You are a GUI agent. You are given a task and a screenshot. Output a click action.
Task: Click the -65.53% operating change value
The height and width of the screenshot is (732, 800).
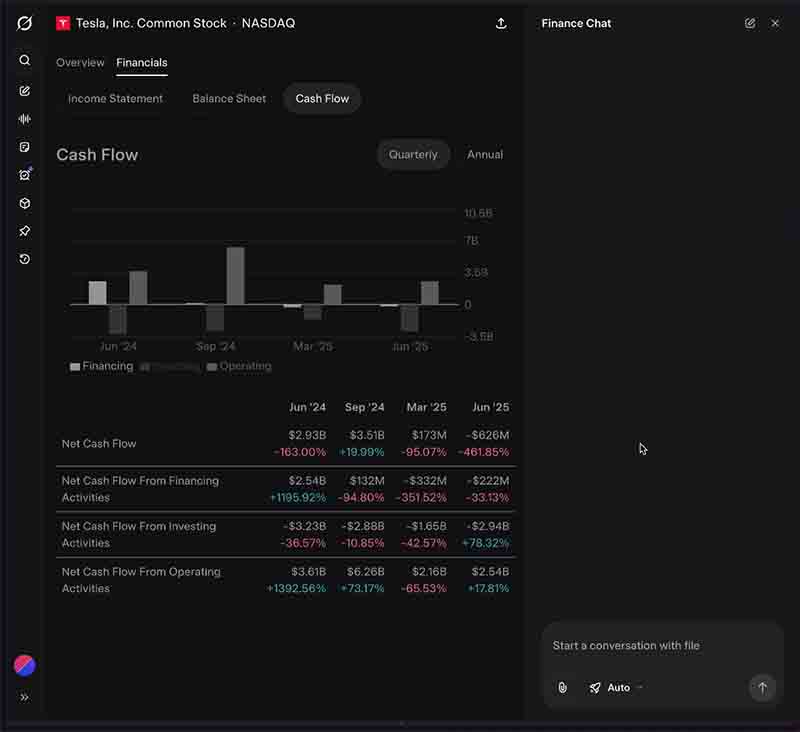pos(423,588)
